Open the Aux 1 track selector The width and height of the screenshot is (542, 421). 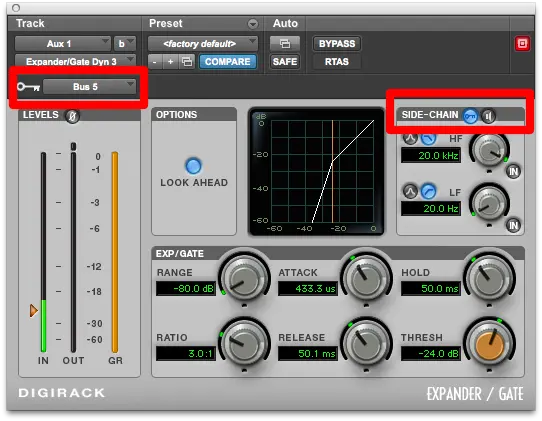[63, 44]
